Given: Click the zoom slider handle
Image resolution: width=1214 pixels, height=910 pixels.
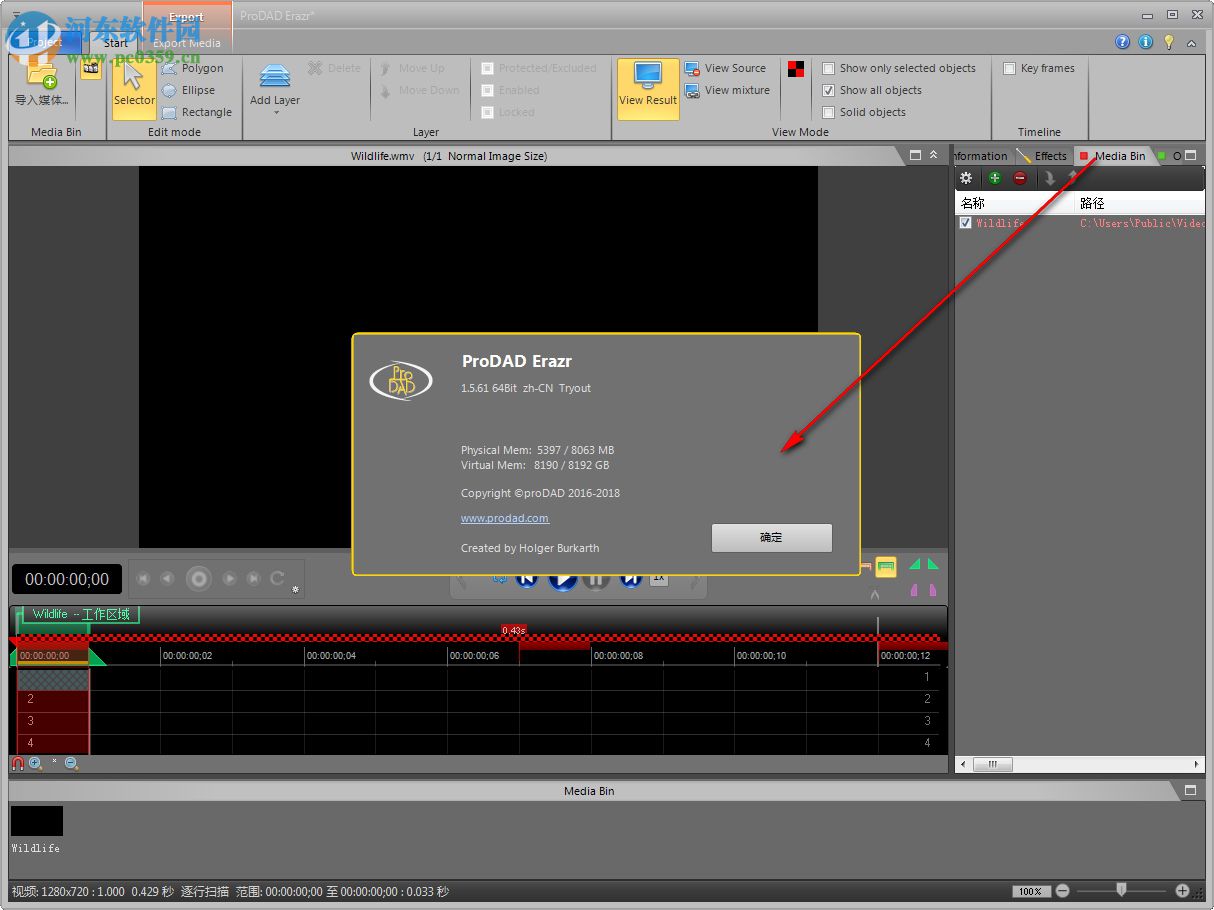Looking at the screenshot, I should (x=1122, y=889).
